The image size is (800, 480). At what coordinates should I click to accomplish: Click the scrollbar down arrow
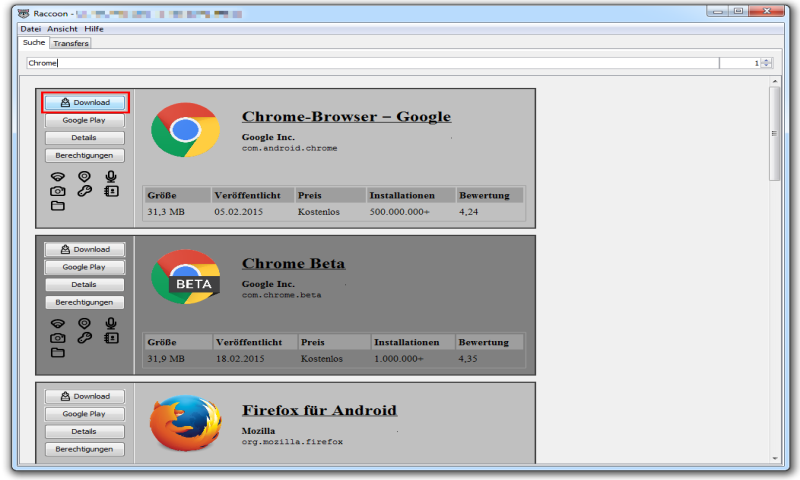(x=774, y=458)
